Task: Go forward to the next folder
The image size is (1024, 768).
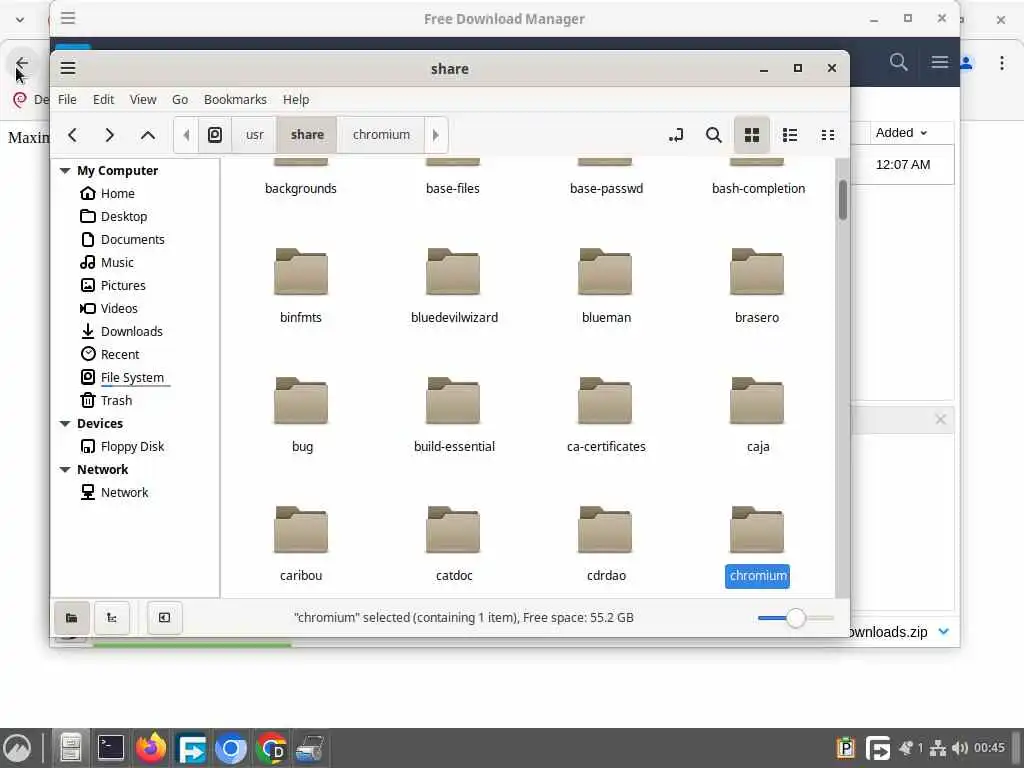Action: pos(110,135)
